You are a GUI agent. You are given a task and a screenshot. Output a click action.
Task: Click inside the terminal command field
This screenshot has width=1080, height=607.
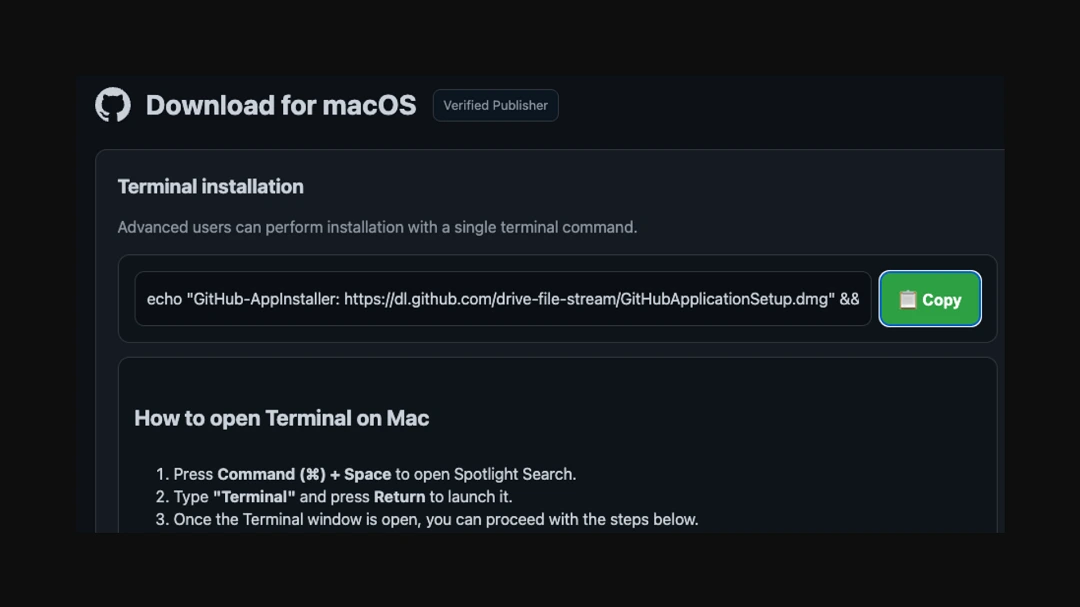pyautogui.click(x=500, y=297)
